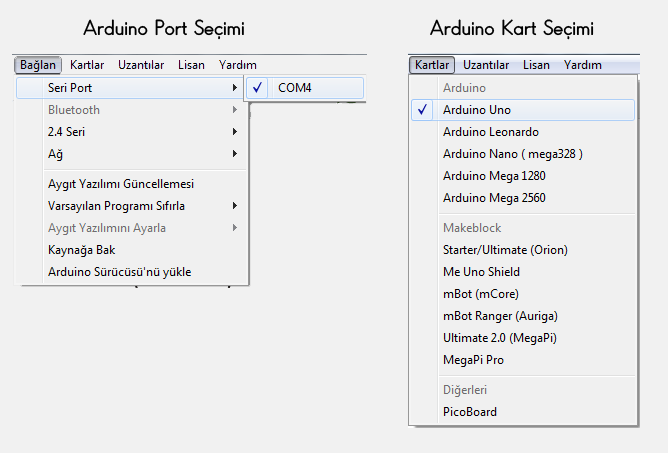Click the Arduino group header label
This screenshot has height=453, width=668.
(464, 88)
